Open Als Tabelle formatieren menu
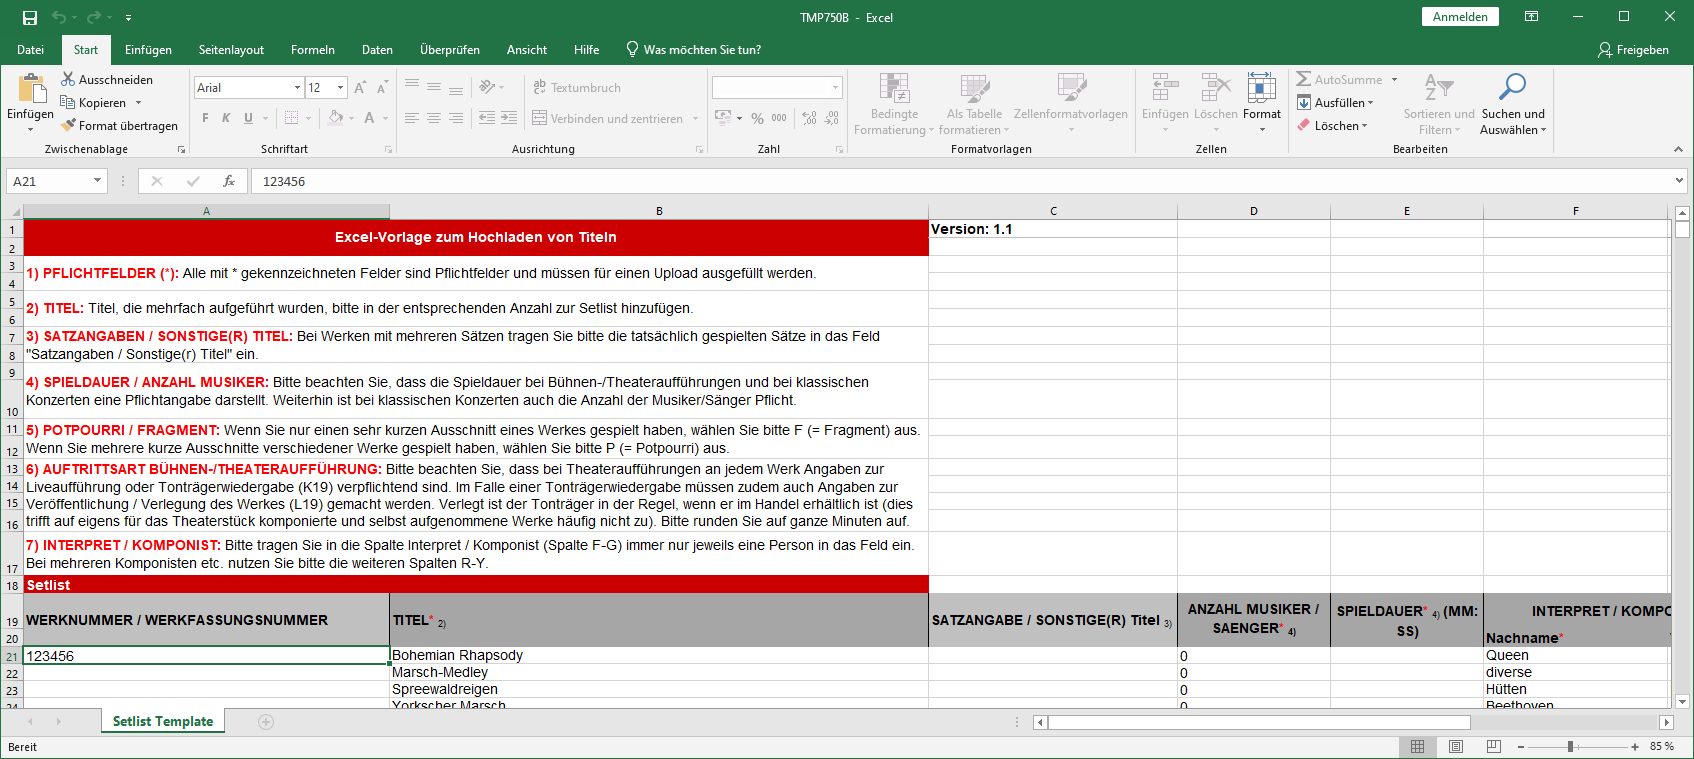 point(974,104)
